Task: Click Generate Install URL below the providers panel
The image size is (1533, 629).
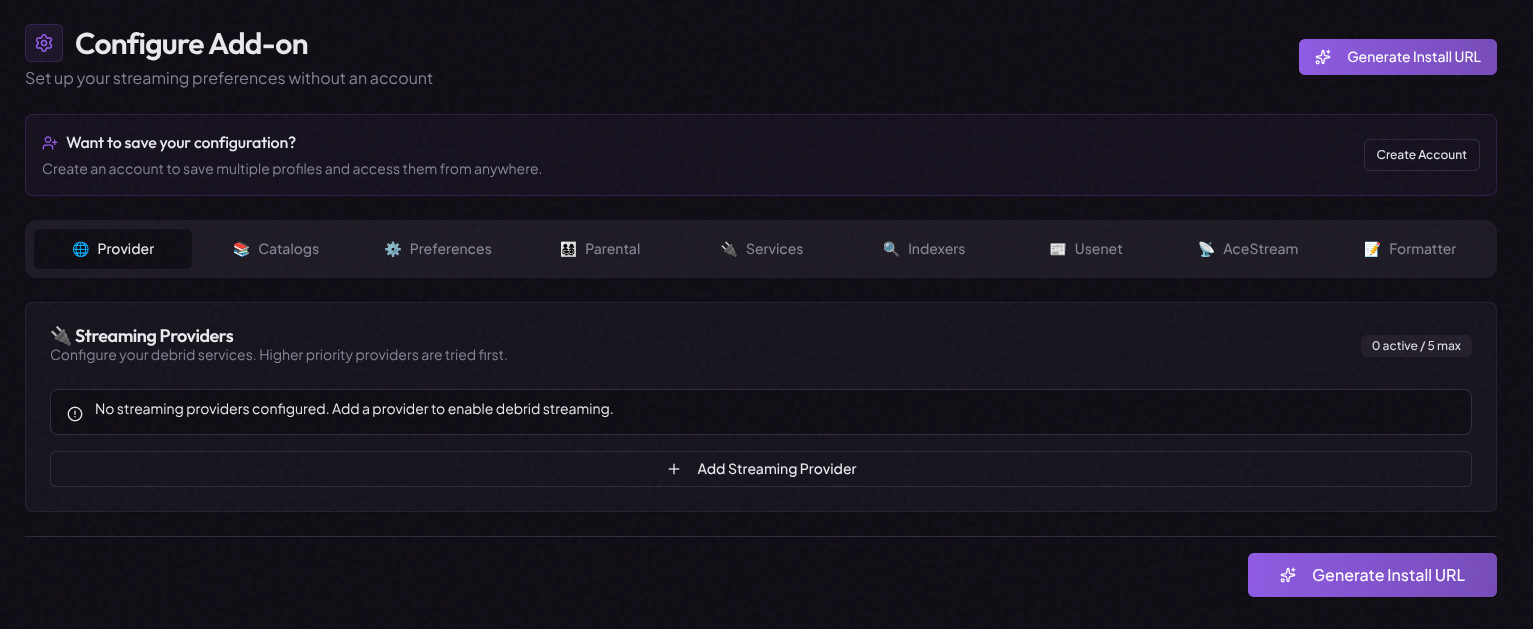Action: click(x=1372, y=575)
